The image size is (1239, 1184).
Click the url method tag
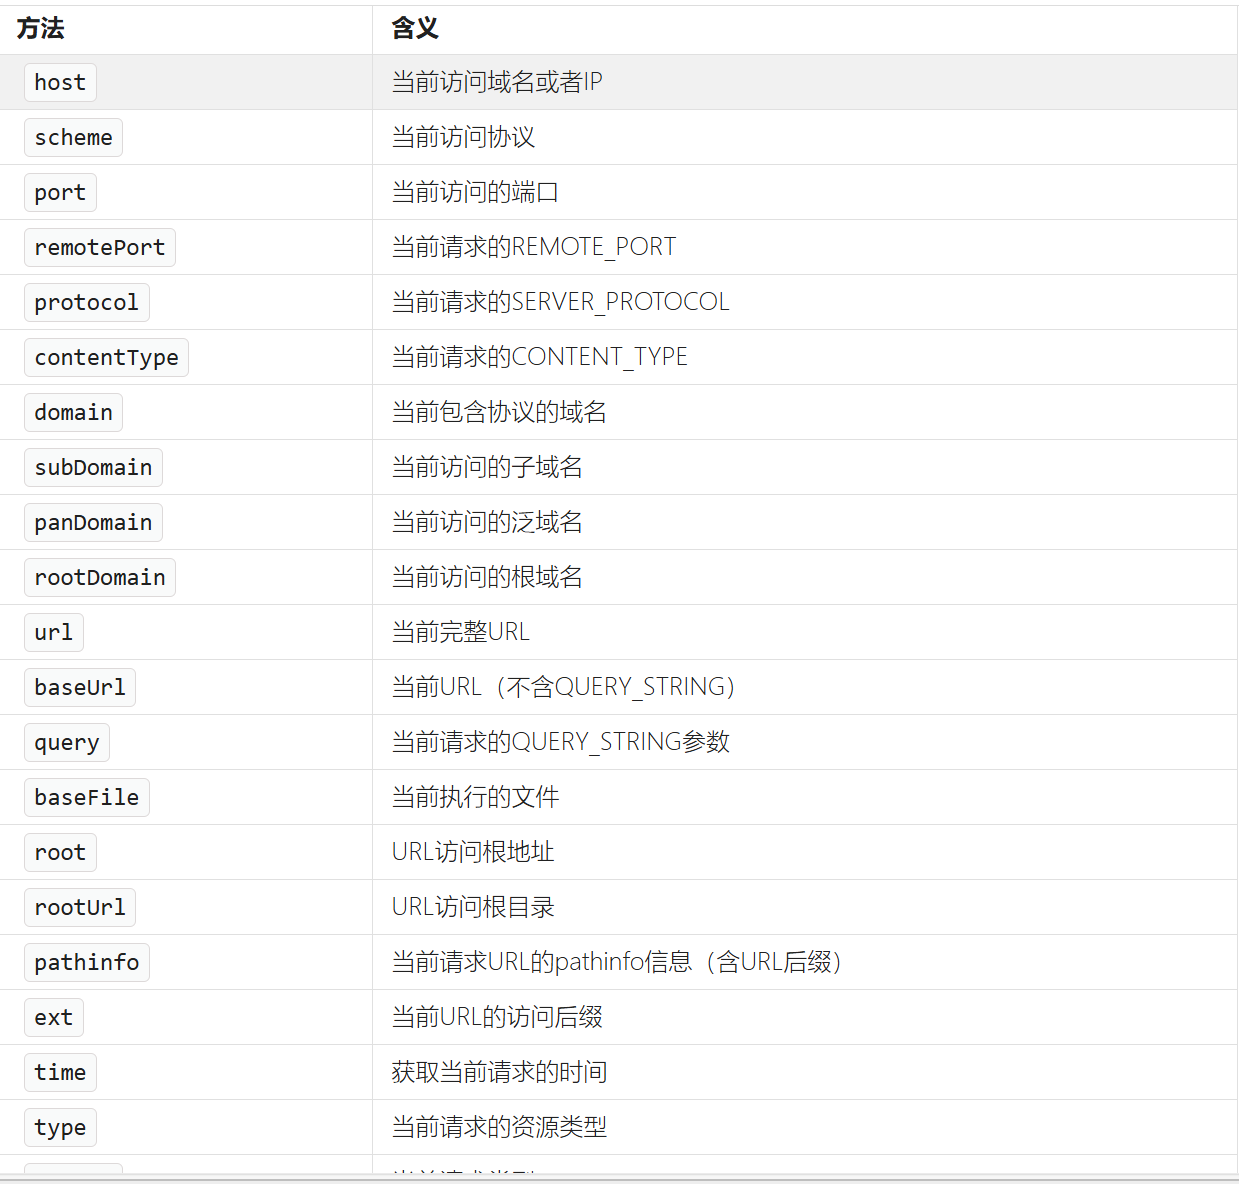click(x=53, y=632)
